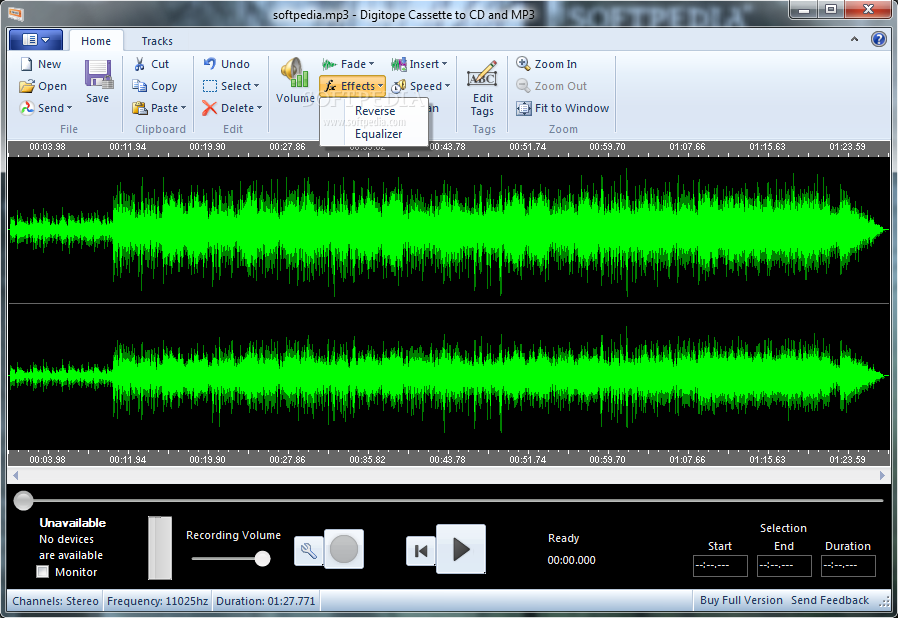The image size is (898, 618).
Task: Zoom In on the waveform
Action: click(x=546, y=64)
